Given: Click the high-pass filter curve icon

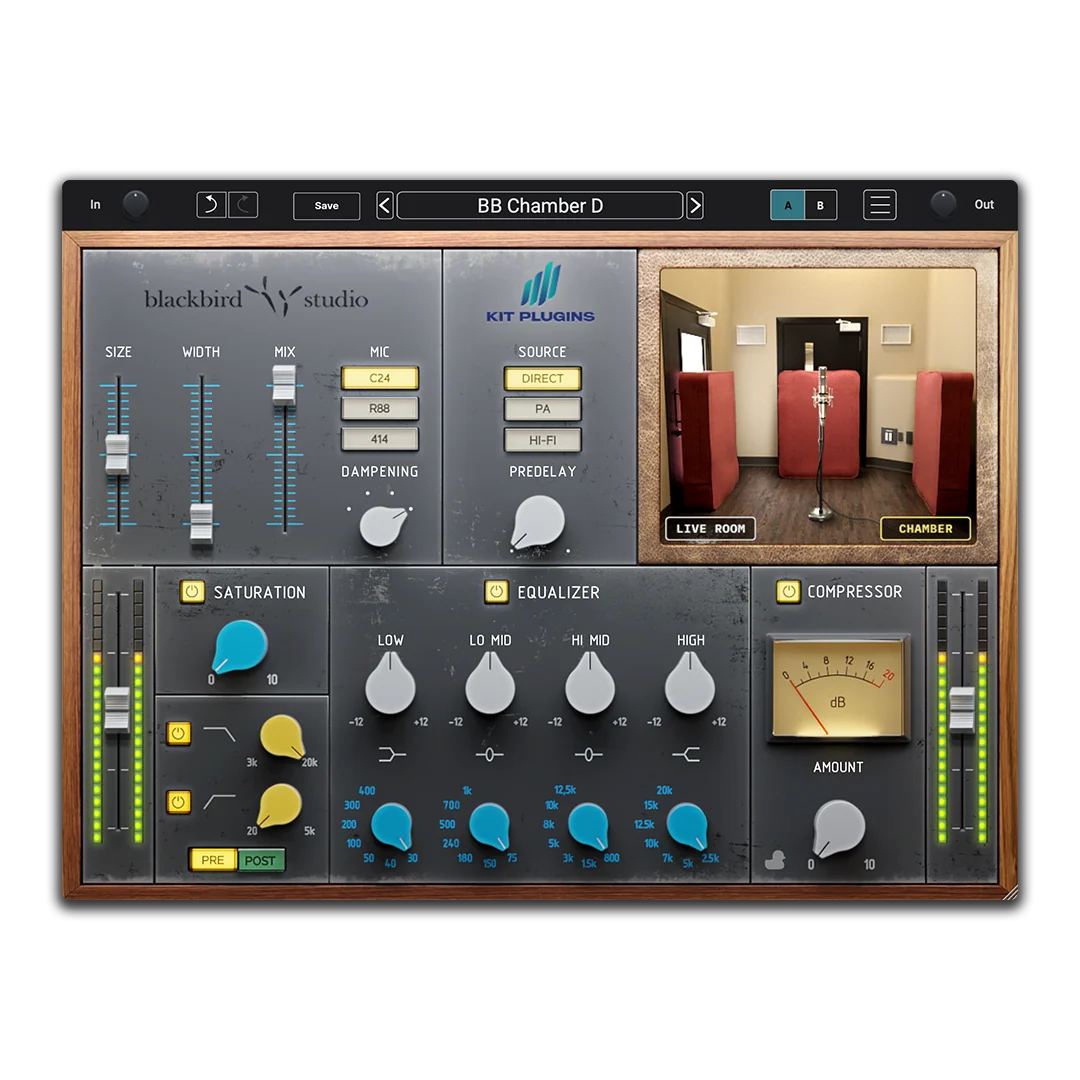Looking at the screenshot, I should 220,802.
